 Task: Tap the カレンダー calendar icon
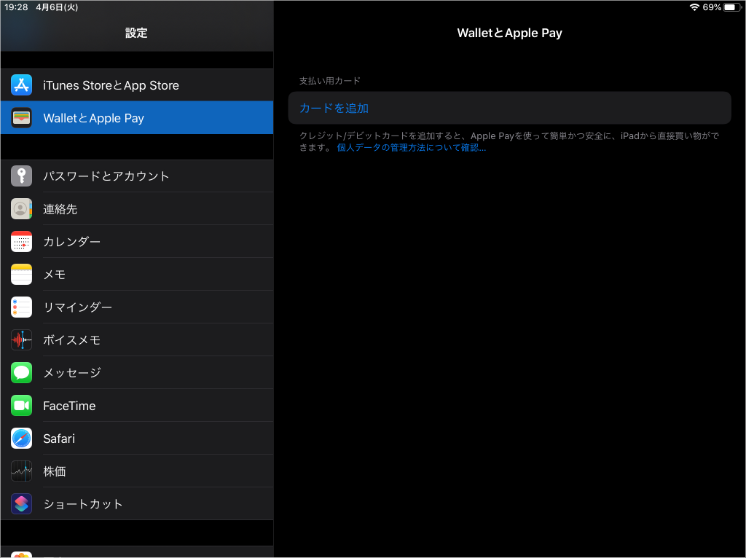(22, 242)
